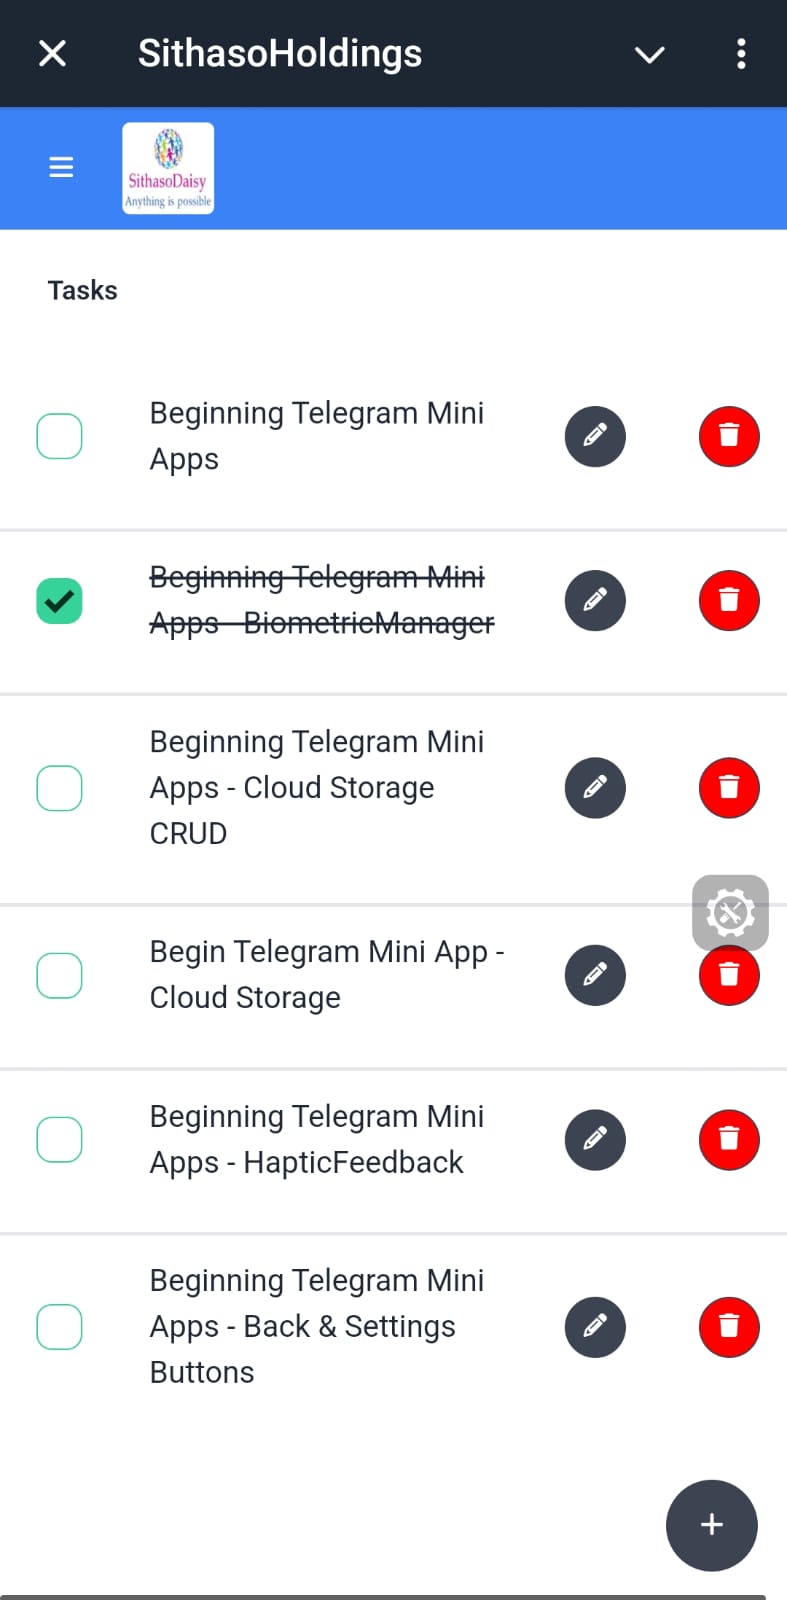Open the floating settings tools icon
Viewport: 787px width, 1600px height.
tap(730, 912)
